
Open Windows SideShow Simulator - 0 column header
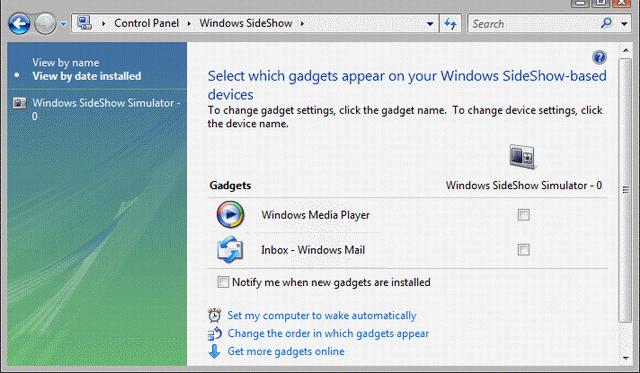coord(524,185)
